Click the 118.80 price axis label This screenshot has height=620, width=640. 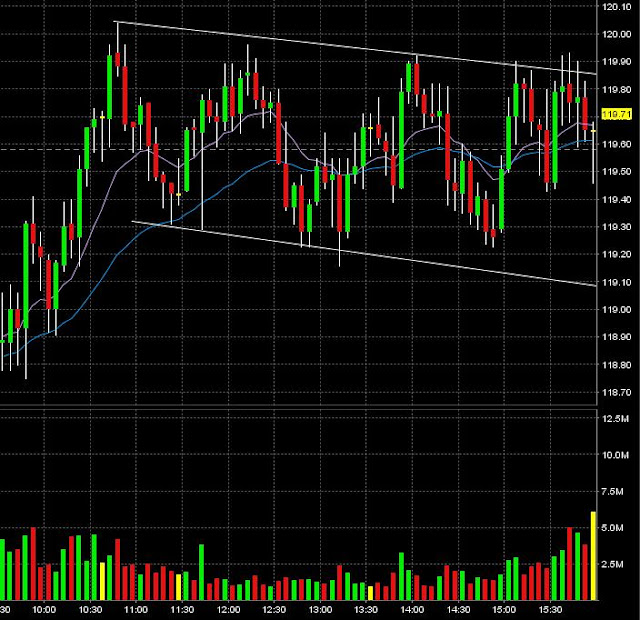pos(616,364)
